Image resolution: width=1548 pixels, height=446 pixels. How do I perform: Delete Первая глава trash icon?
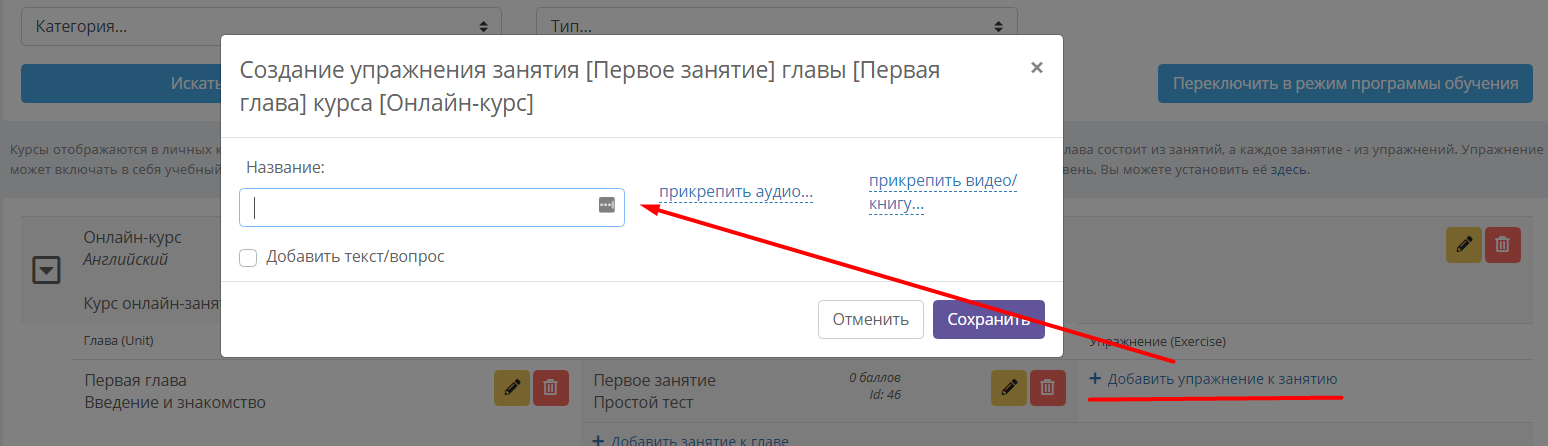click(x=550, y=387)
